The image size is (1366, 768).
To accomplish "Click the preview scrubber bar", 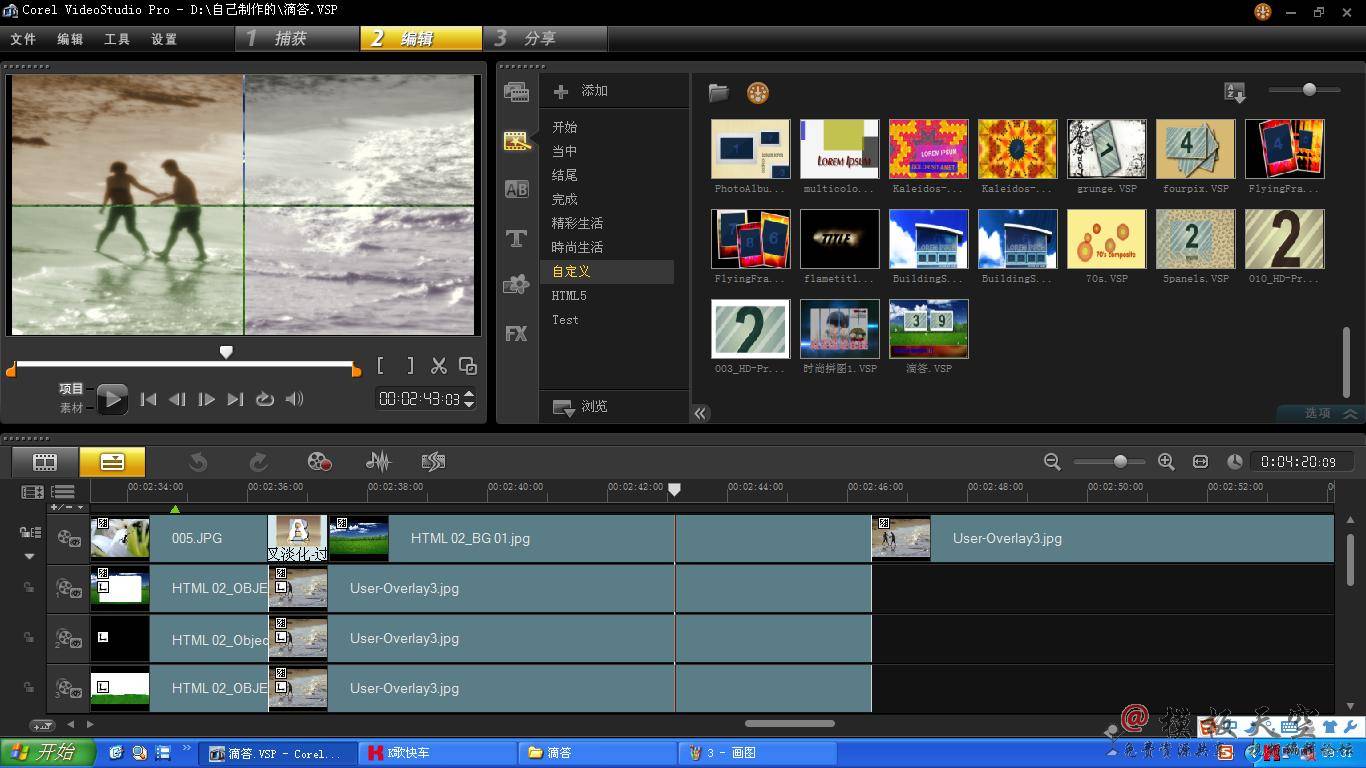I will [x=184, y=364].
